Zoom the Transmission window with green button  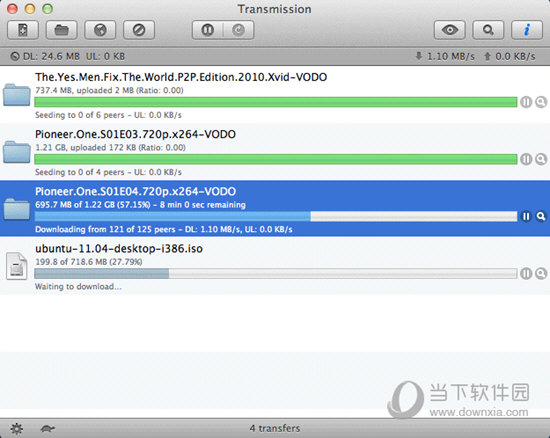tap(47, 9)
